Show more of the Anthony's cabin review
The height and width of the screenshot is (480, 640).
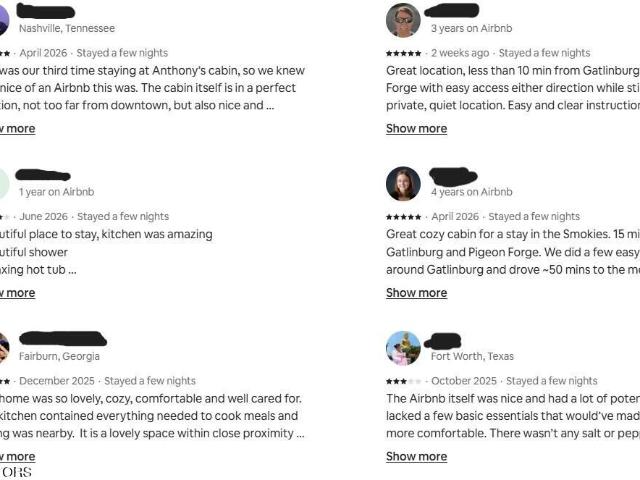click(18, 129)
